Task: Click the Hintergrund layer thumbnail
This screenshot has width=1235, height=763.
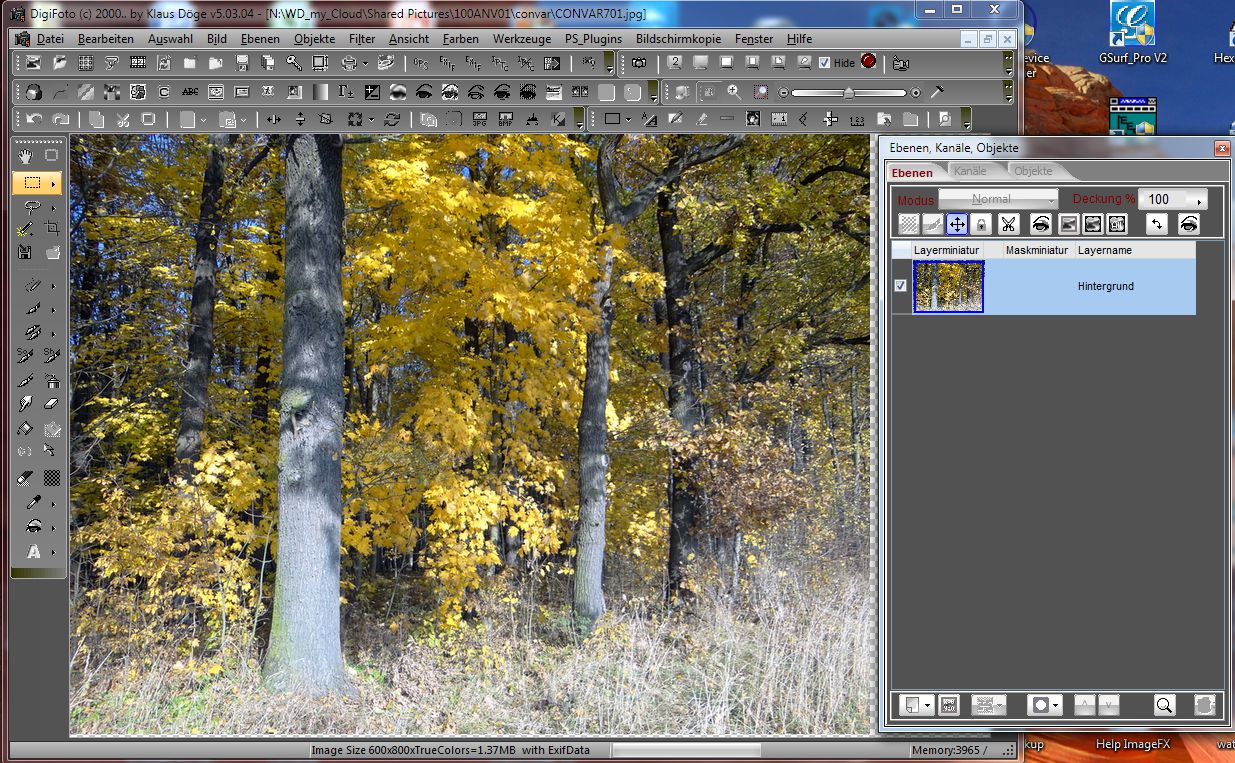Action: (948, 285)
